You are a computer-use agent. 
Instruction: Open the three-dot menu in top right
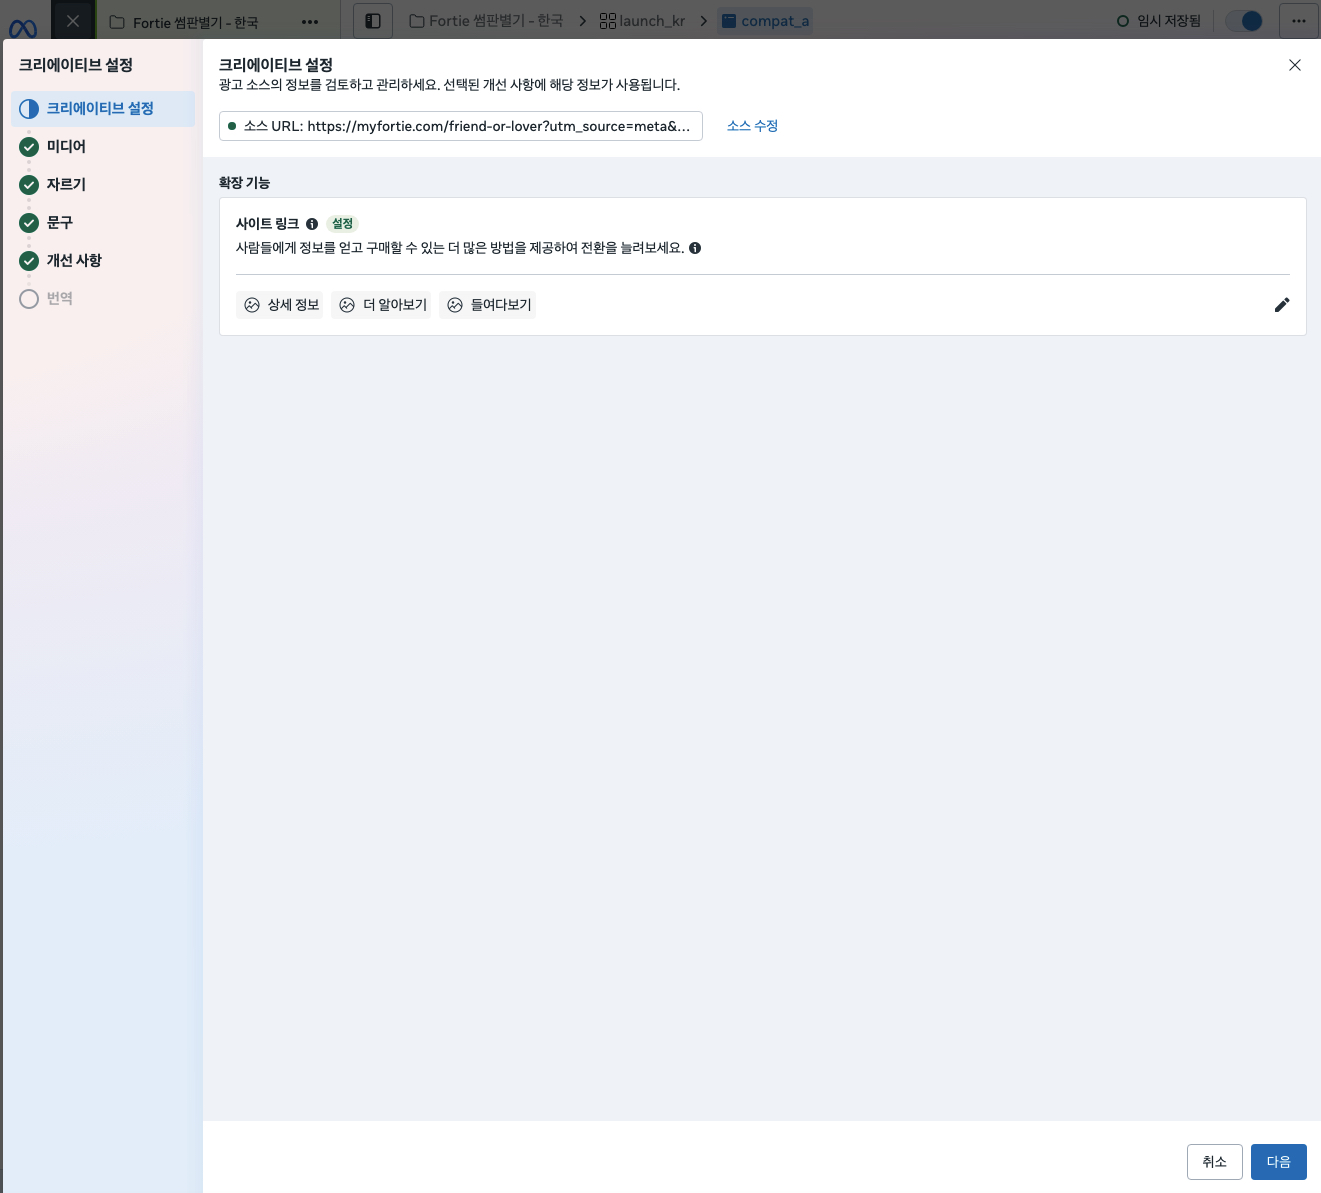click(1298, 21)
